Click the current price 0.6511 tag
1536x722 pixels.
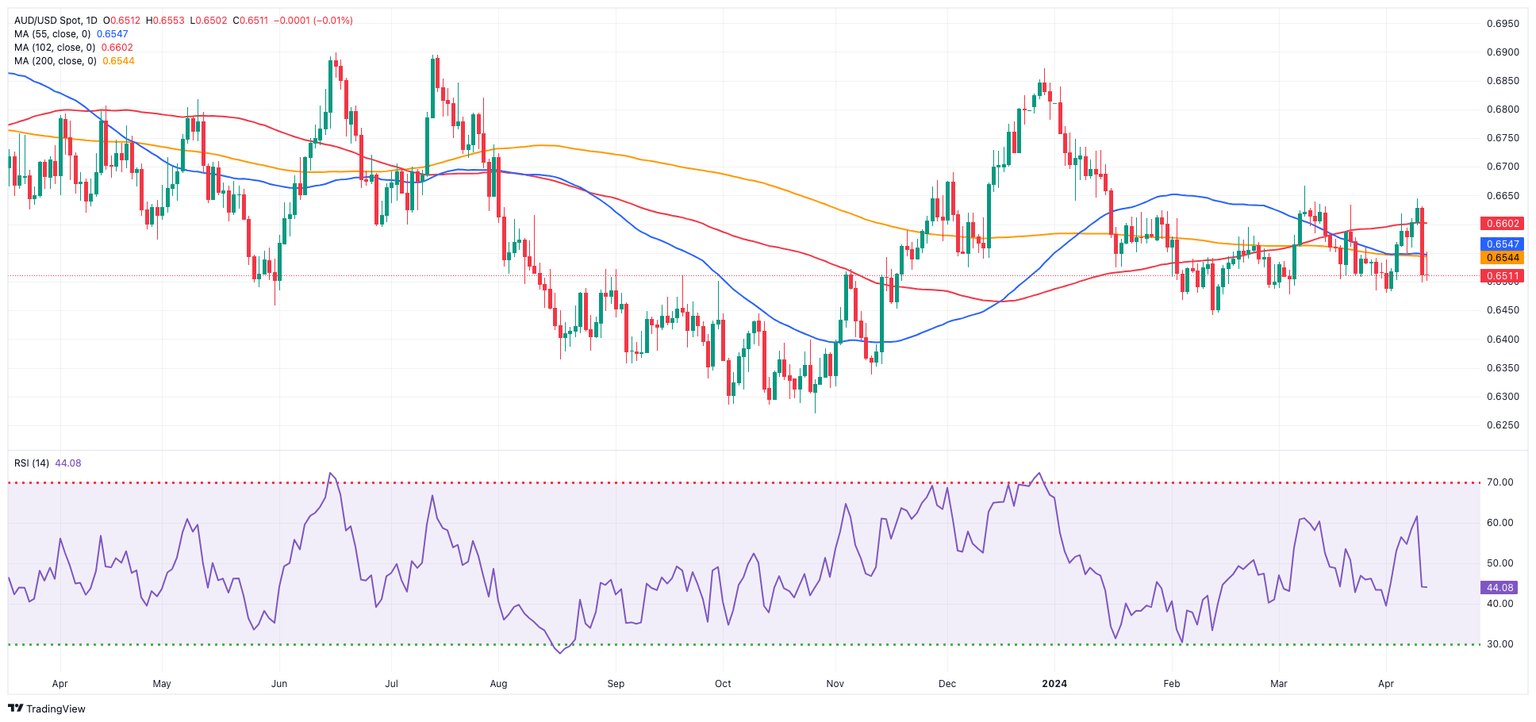(x=1501, y=275)
